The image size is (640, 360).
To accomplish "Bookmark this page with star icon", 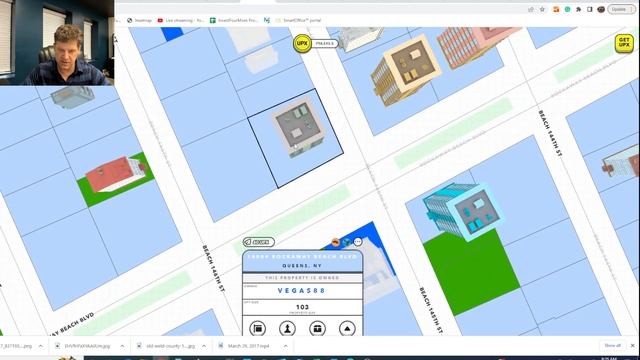I will pyautogui.click(x=542, y=9).
